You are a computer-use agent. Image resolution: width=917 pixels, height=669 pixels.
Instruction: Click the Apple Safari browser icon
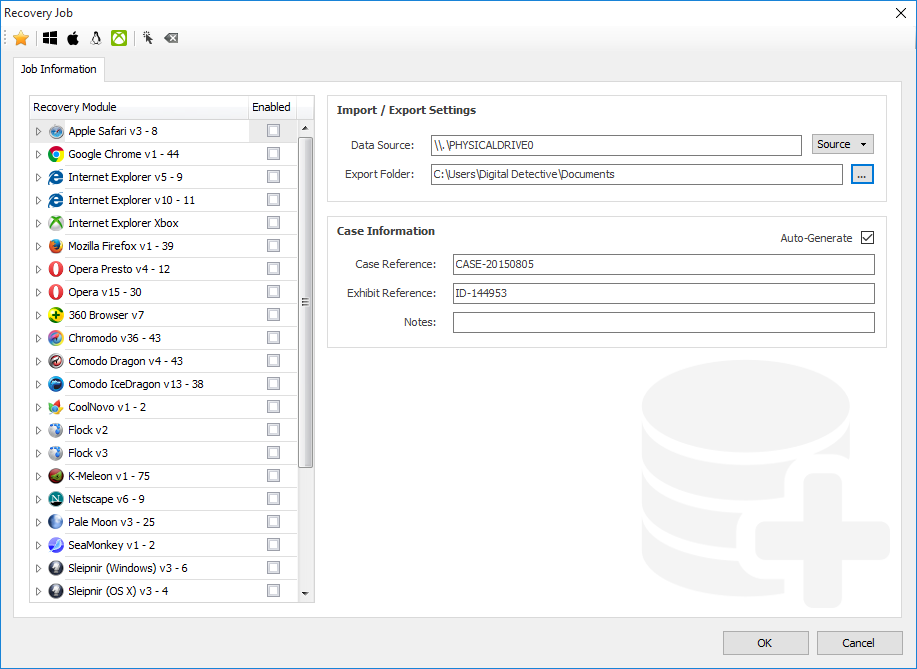point(56,131)
